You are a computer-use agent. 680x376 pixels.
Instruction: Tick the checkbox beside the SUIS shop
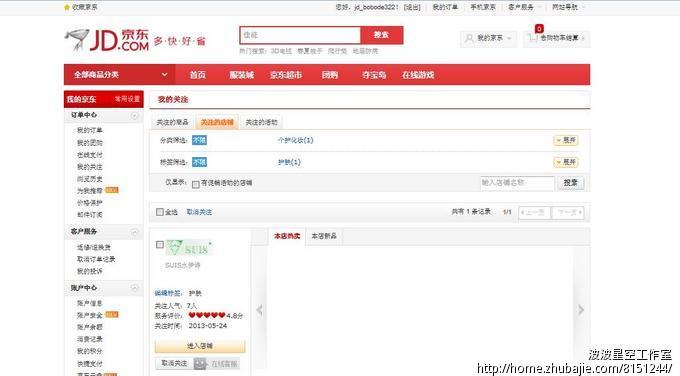click(160, 245)
